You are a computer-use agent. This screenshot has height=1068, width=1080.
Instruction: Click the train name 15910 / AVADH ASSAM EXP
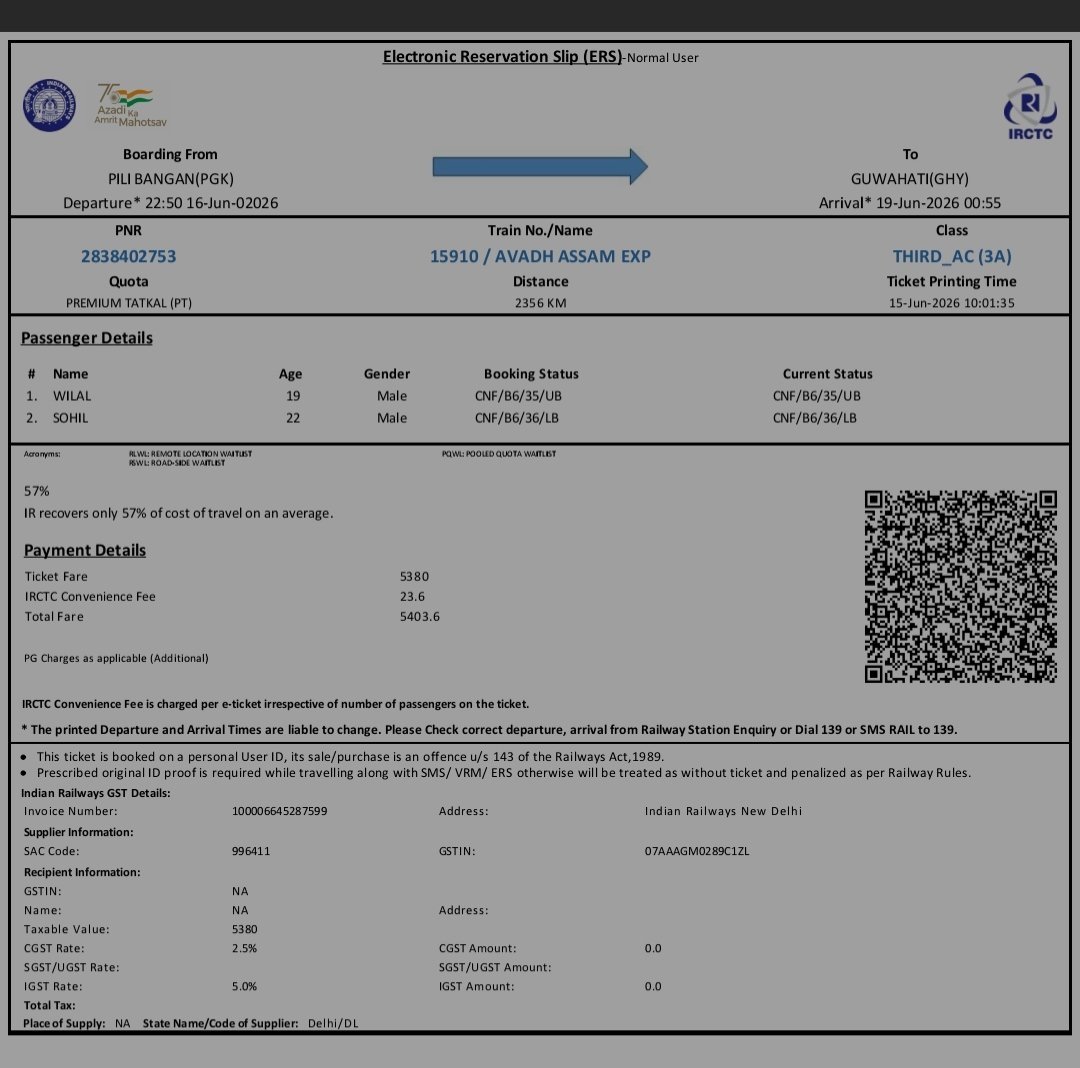[x=540, y=256]
